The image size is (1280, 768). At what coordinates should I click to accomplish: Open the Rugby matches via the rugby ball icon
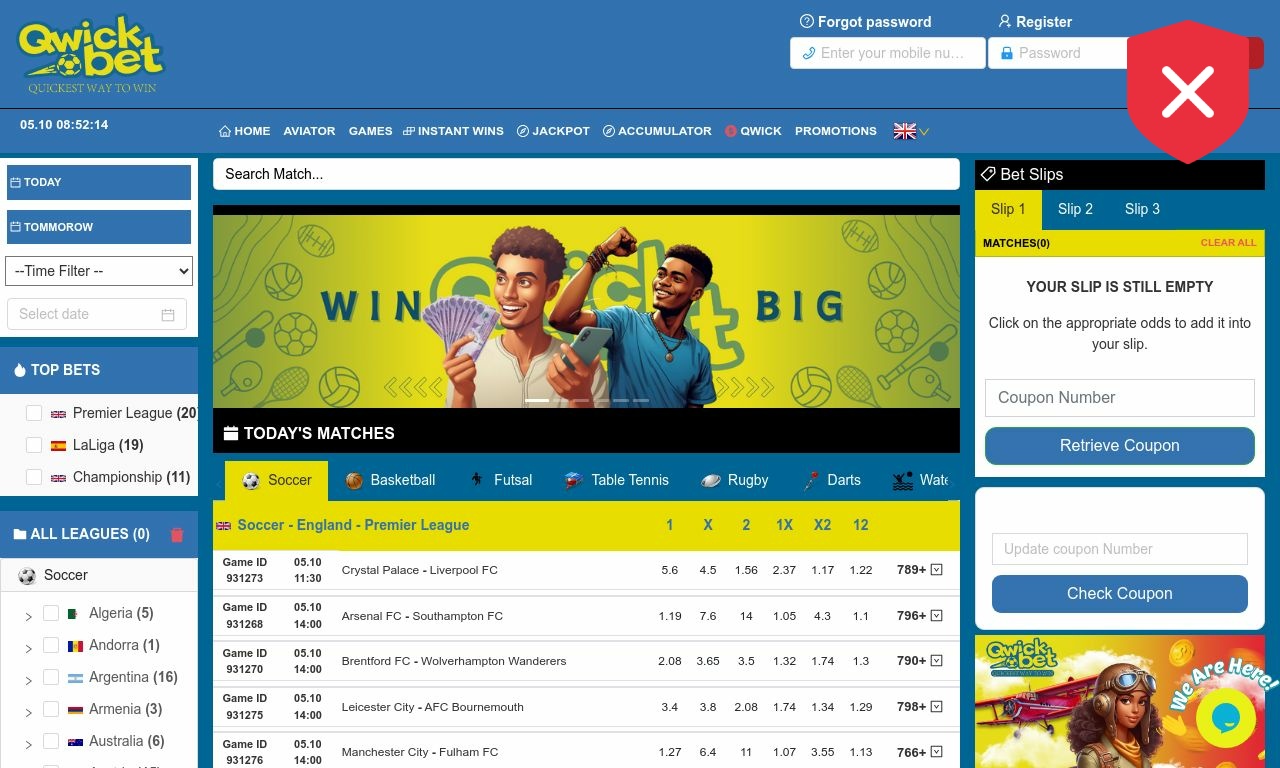711,480
